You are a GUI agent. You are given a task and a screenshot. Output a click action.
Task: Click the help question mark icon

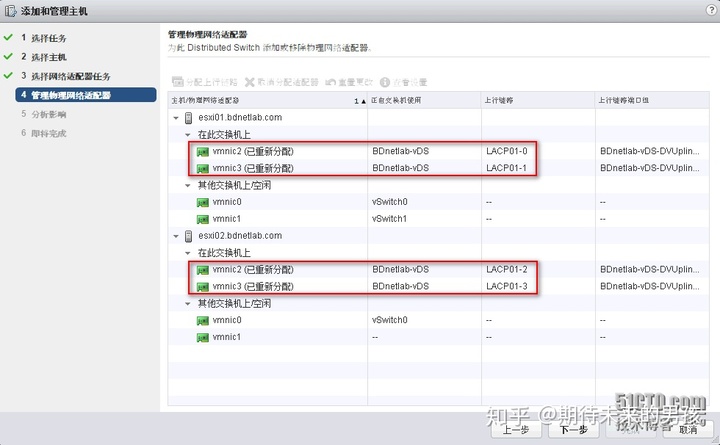coord(711,11)
